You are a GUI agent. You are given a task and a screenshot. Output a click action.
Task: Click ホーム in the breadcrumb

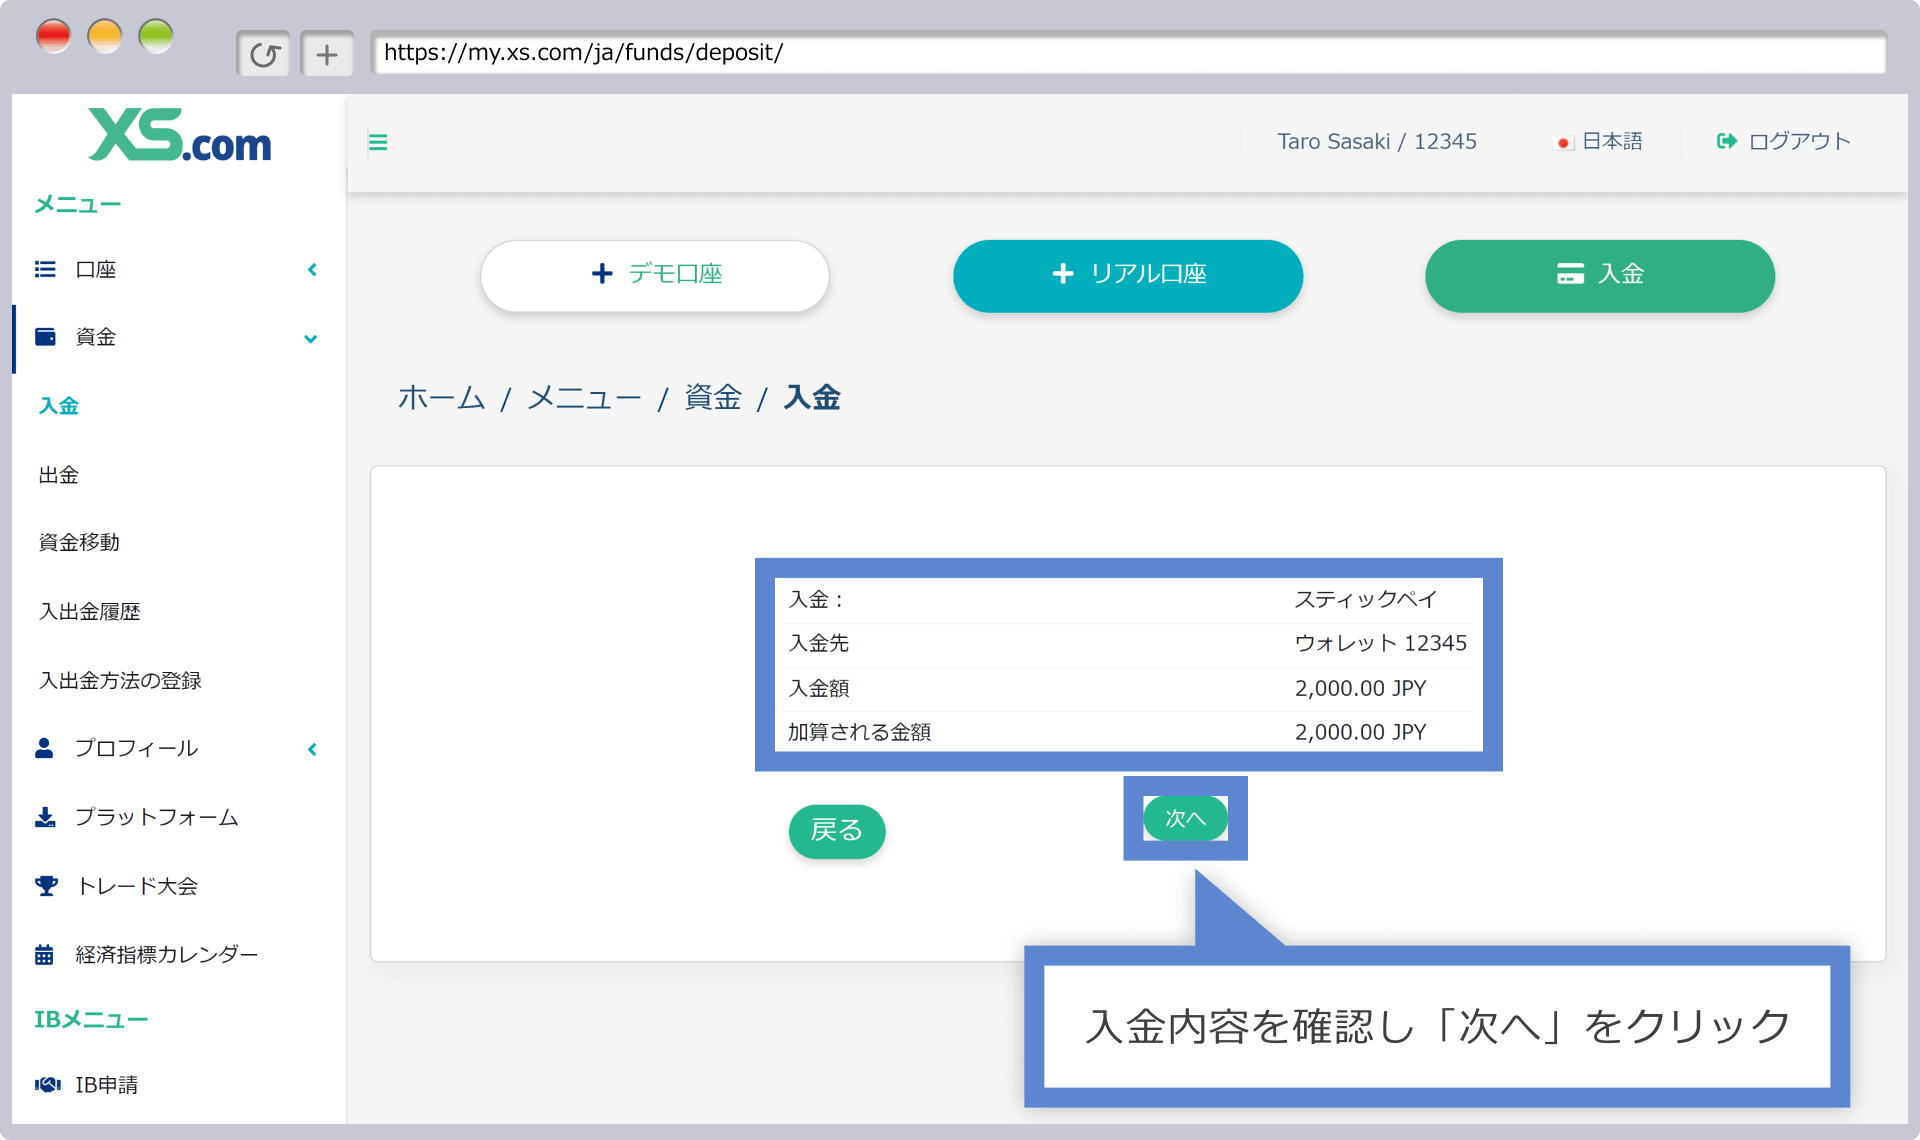point(441,398)
